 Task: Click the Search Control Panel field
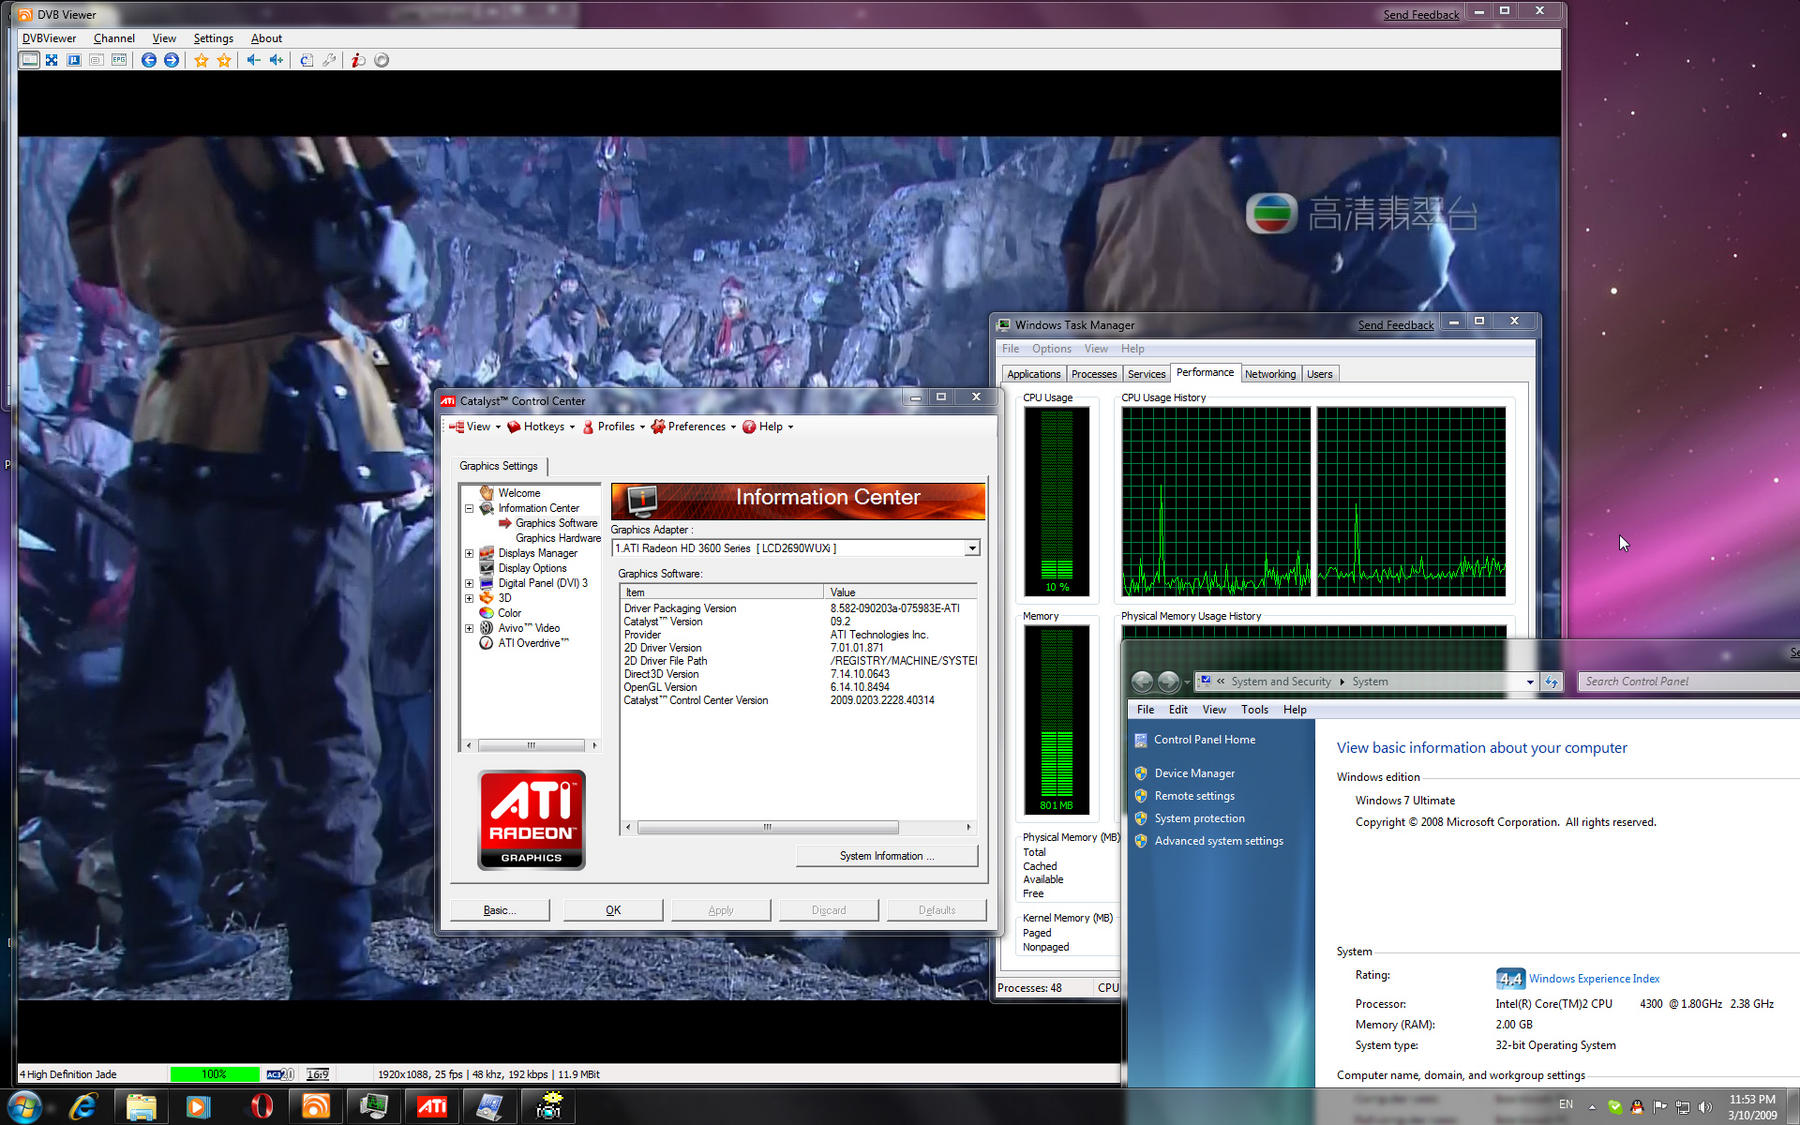coord(1688,682)
